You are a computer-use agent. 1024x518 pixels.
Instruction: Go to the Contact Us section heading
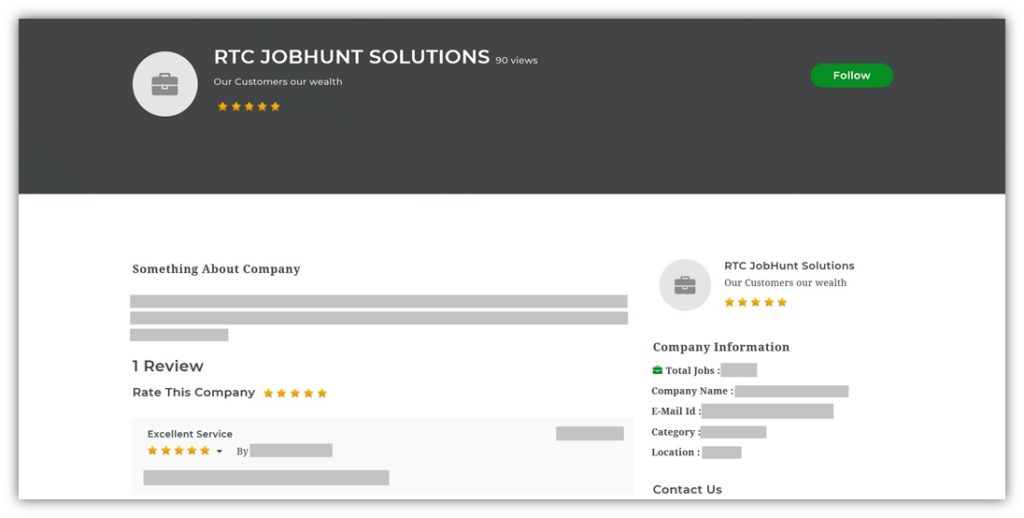coord(687,489)
